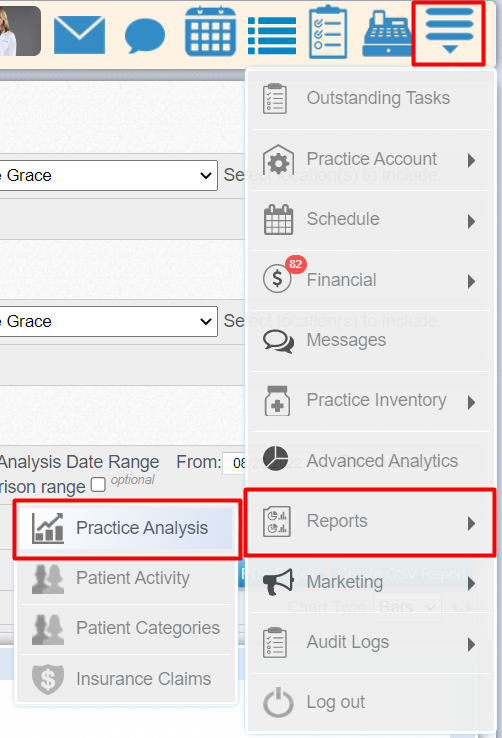Toggle the optional comparison range checkbox

[98, 484]
